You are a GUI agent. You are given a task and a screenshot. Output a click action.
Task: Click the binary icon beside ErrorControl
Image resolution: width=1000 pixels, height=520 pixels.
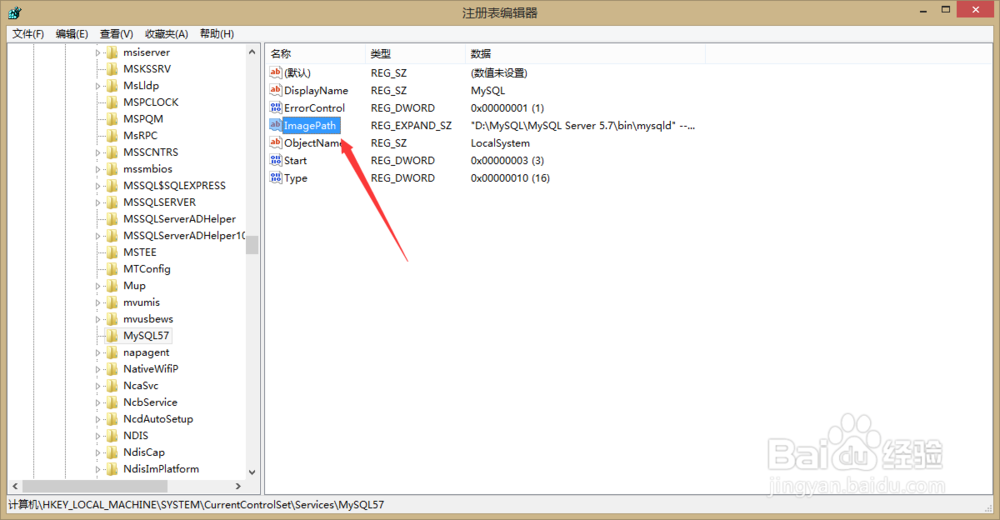click(x=276, y=108)
